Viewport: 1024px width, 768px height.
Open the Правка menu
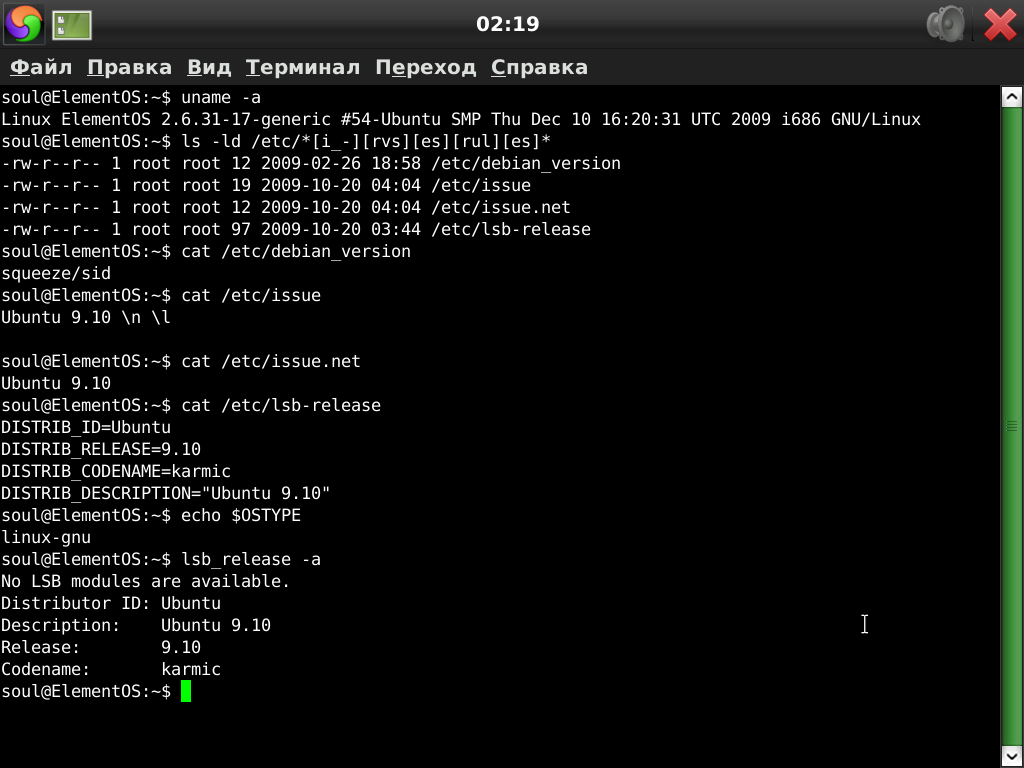(x=129, y=67)
